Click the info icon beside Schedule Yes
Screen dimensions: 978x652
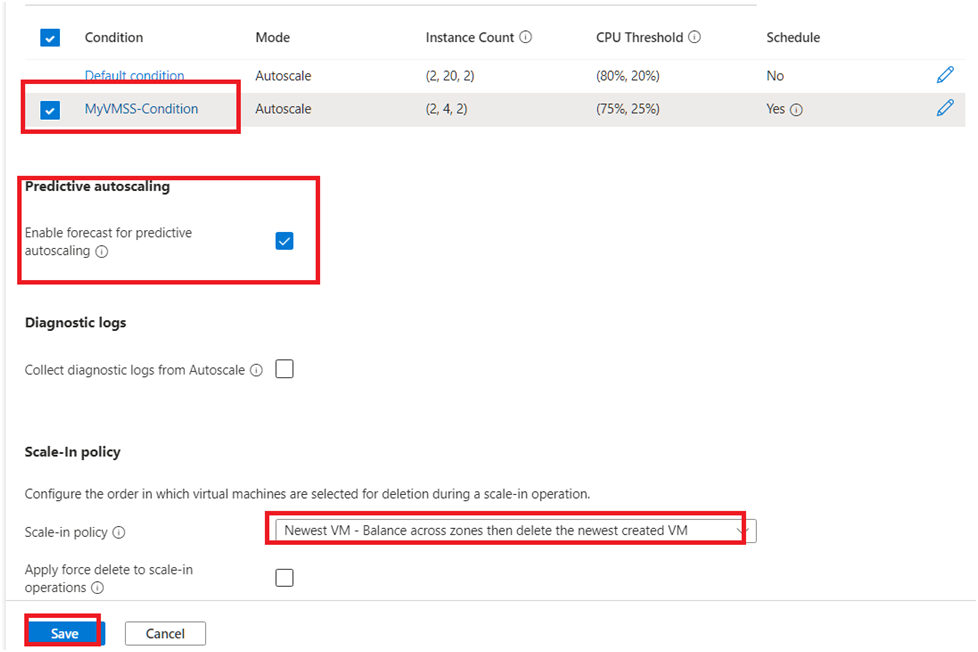click(x=796, y=110)
